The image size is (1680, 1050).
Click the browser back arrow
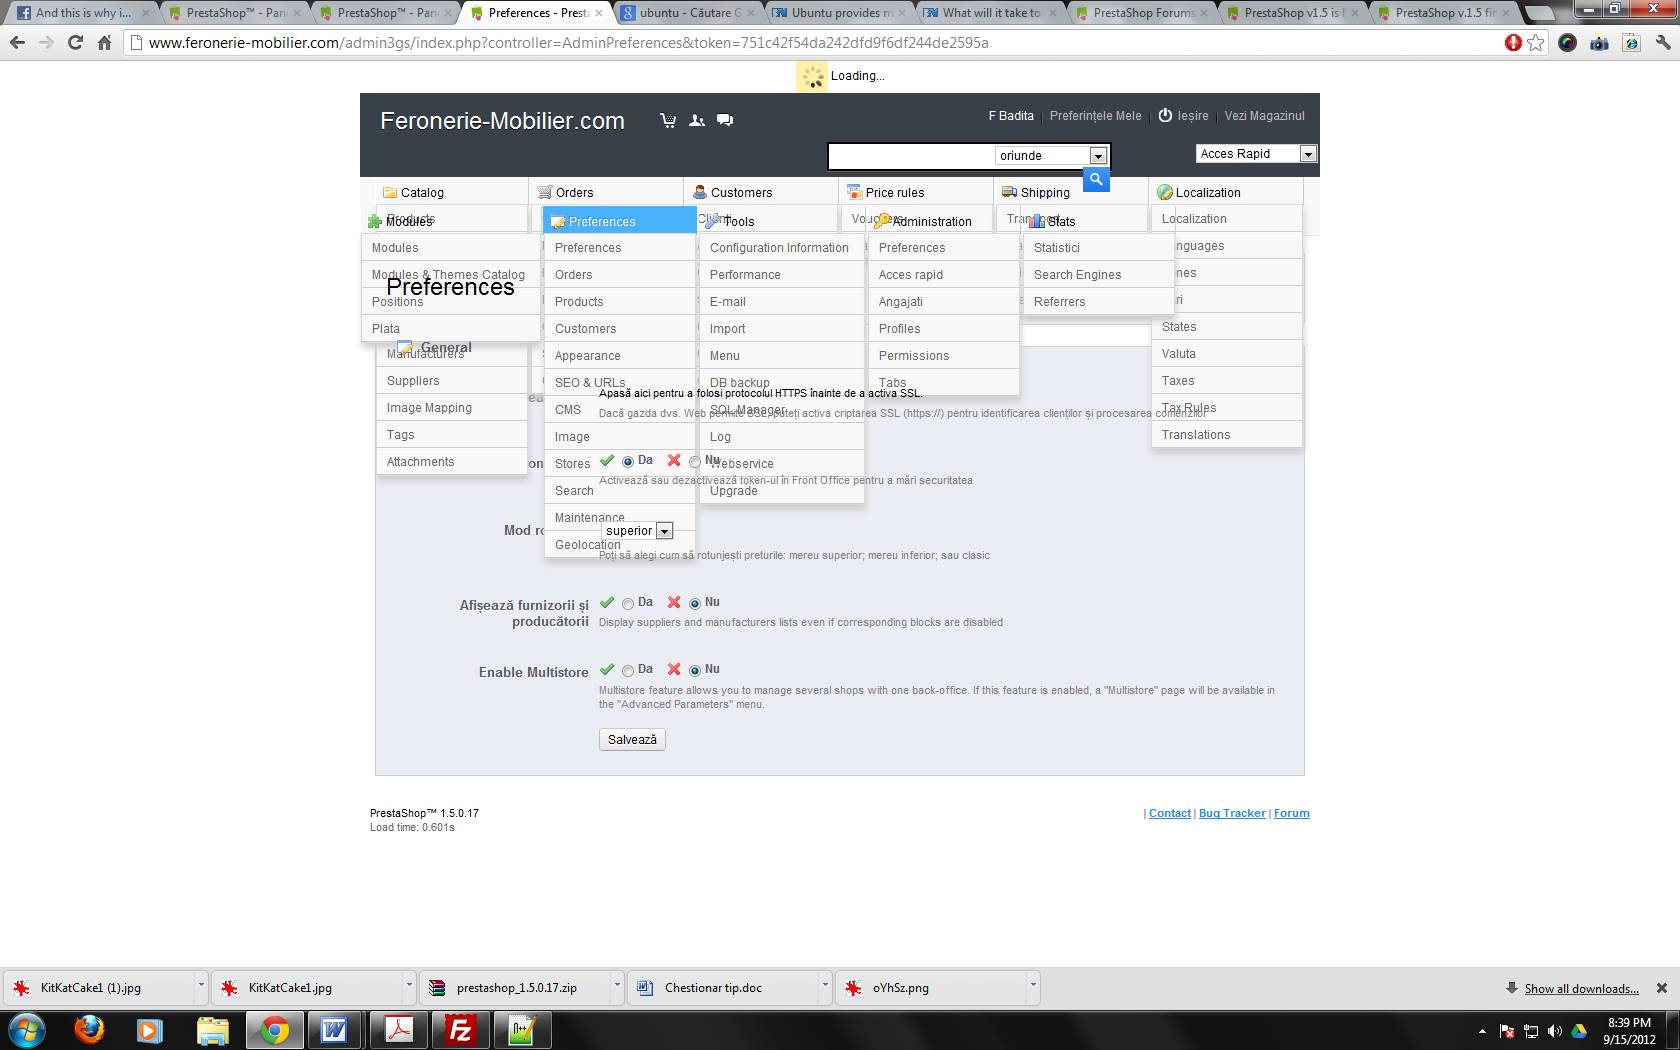tap(17, 43)
